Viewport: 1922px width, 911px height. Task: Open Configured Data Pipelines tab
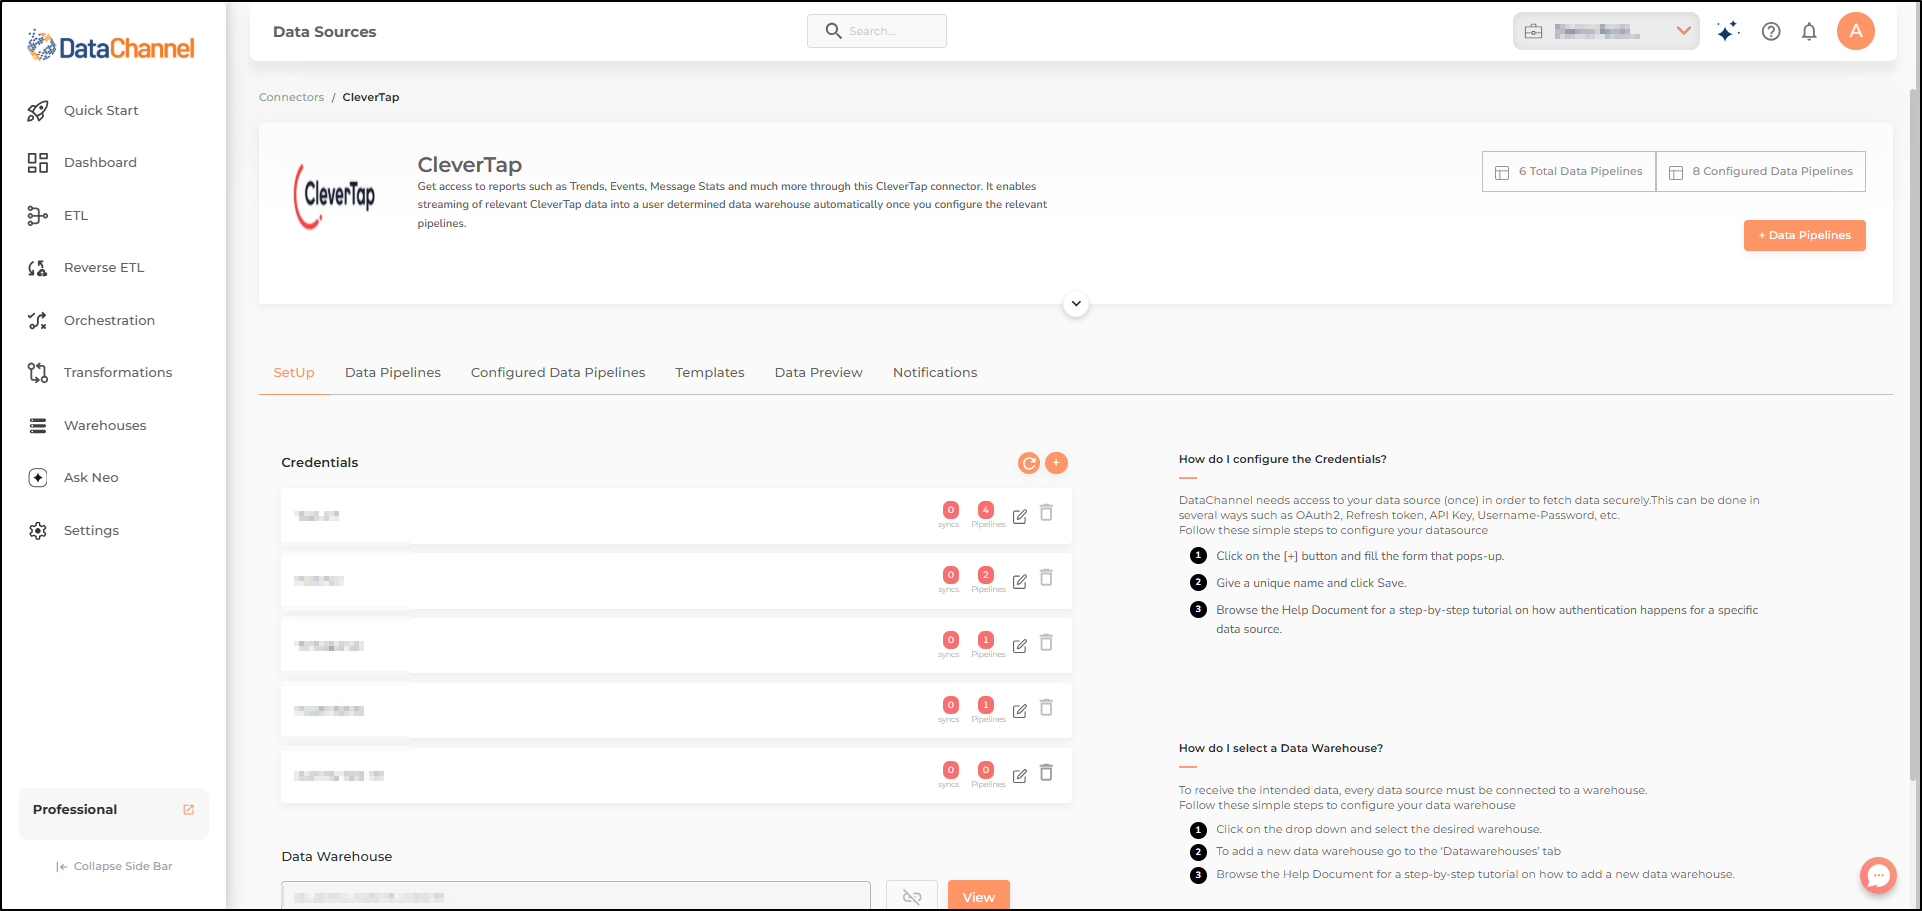coord(558,373)
